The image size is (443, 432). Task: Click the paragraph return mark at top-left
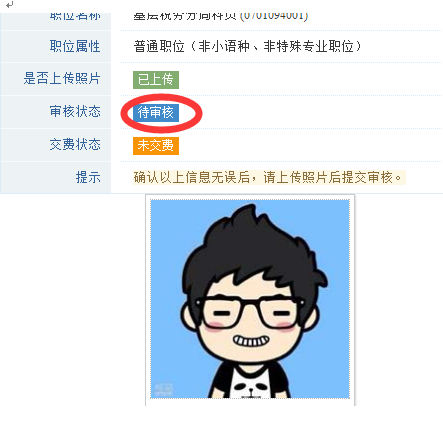(x=10, y=5)
